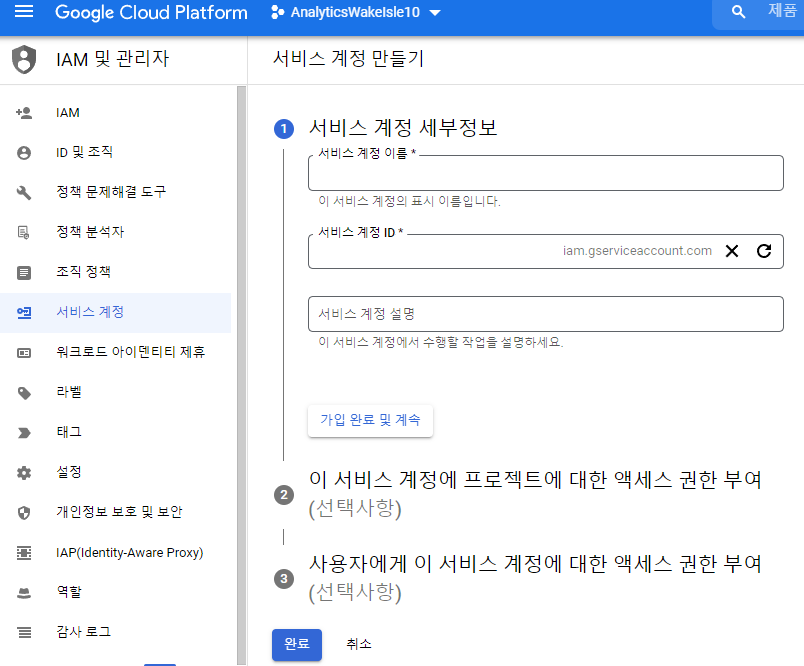Click the search magnifier icon

pyautogui.click(x=738, y=12)
